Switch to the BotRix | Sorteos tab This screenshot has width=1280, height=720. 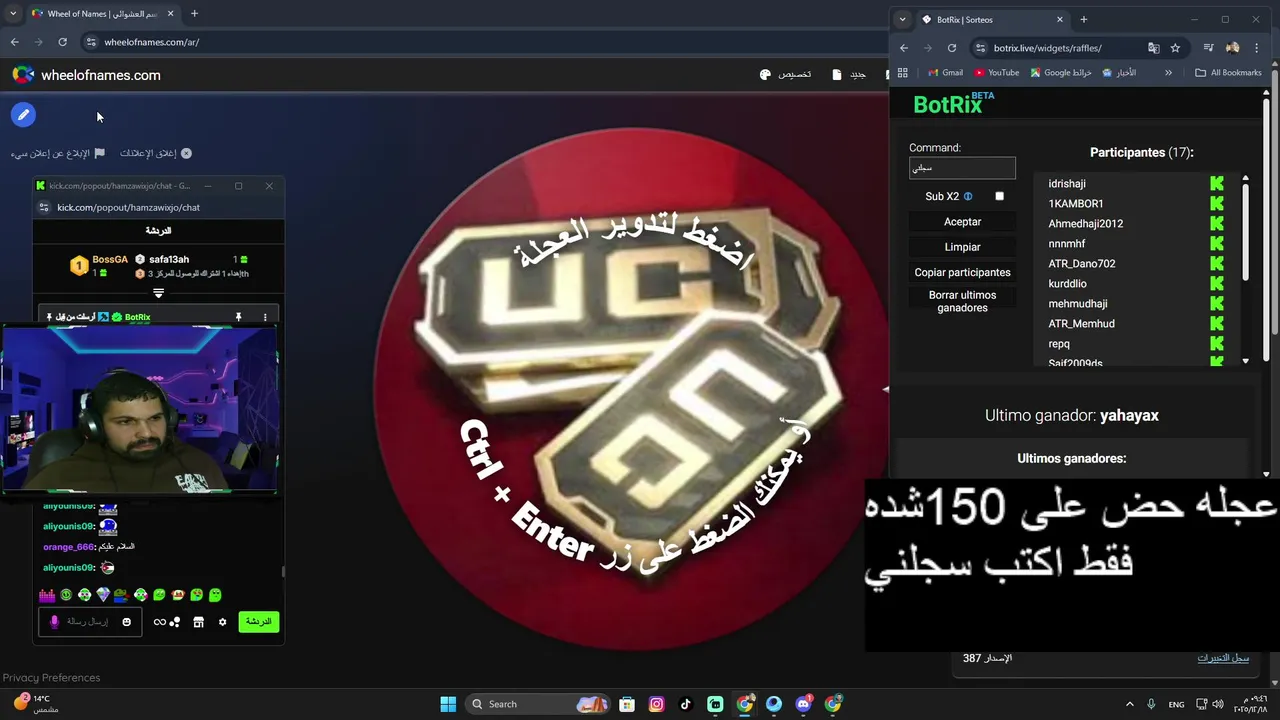click(992, 19)
